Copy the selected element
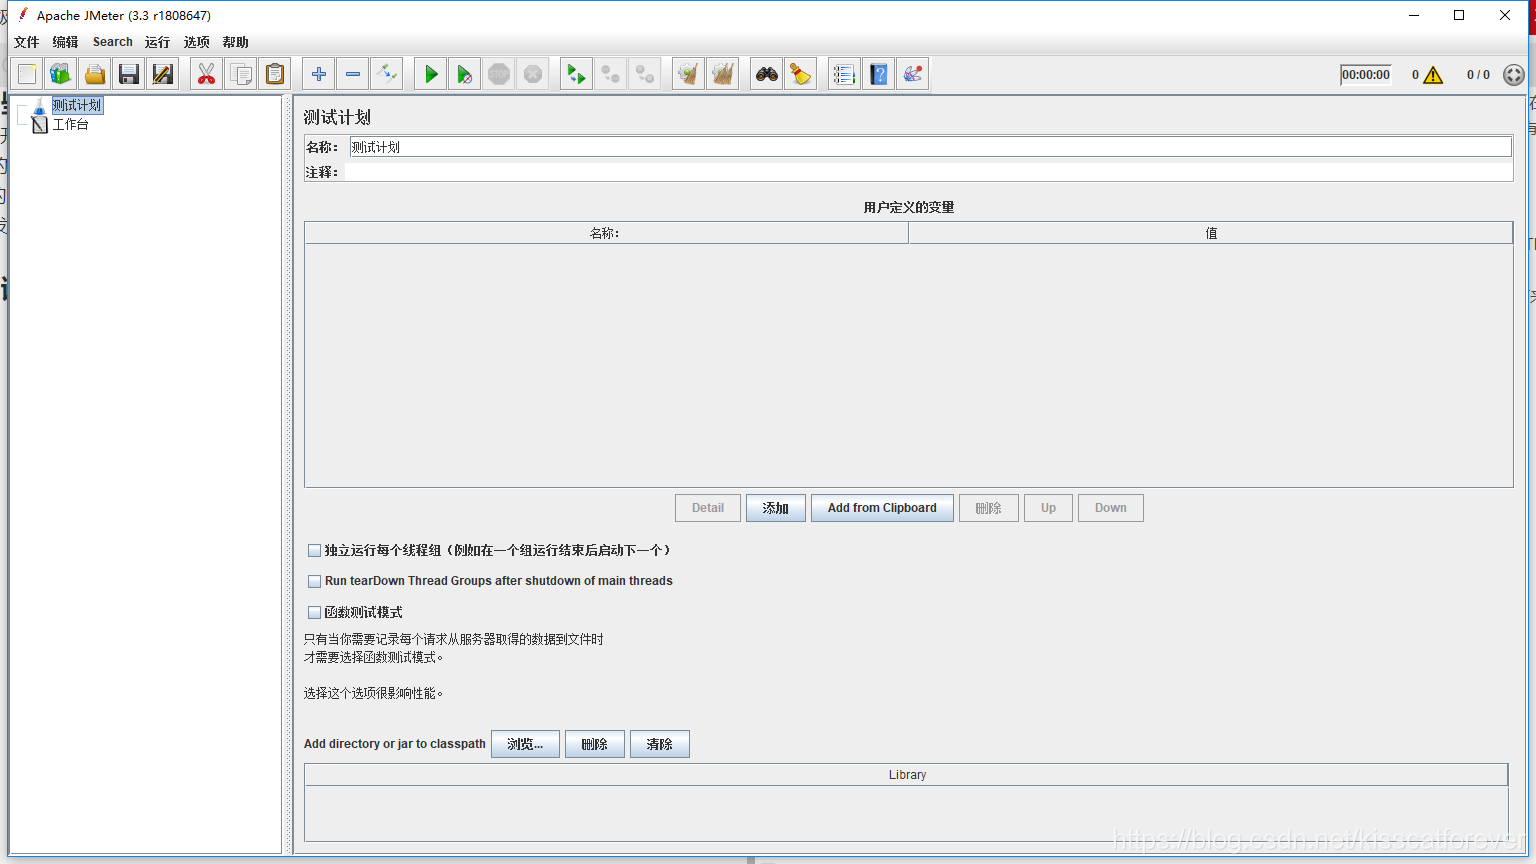1536x864 pixels. click(241, 74)
